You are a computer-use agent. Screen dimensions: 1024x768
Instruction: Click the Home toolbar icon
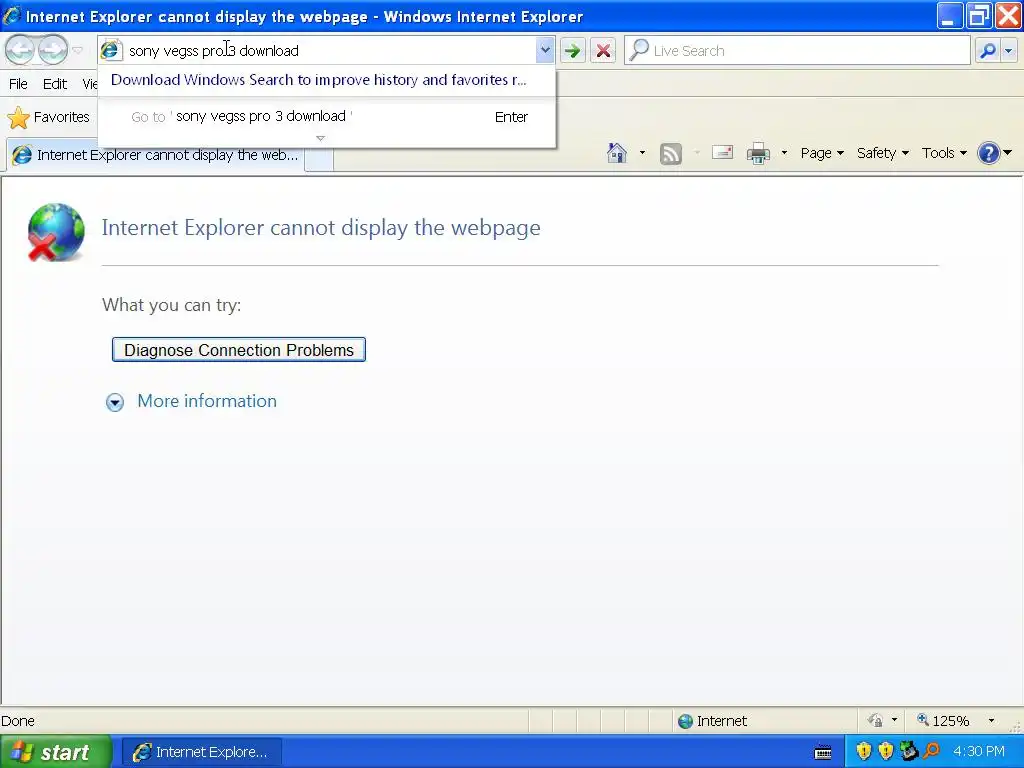pyautogui.click(x=616, y=153)
